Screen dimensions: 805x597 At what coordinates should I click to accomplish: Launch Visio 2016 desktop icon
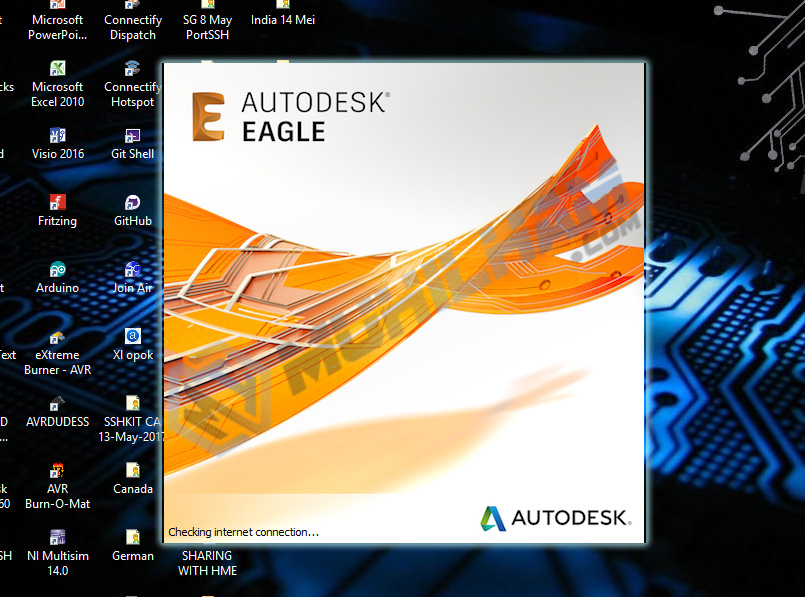[x=58, y=144]
